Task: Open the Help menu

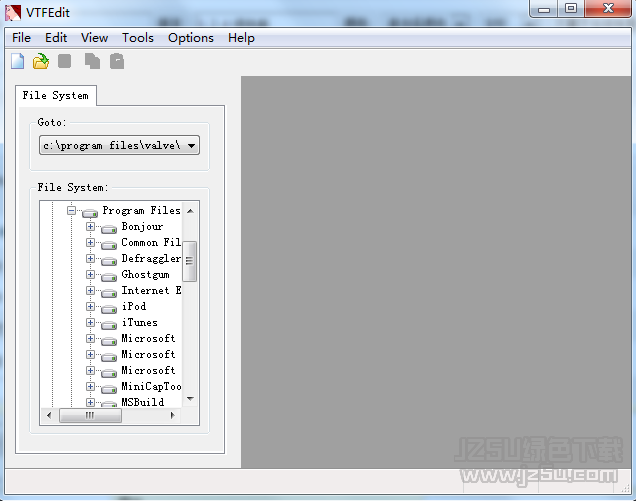Action: pyautogui.click(x=241, y=38)
